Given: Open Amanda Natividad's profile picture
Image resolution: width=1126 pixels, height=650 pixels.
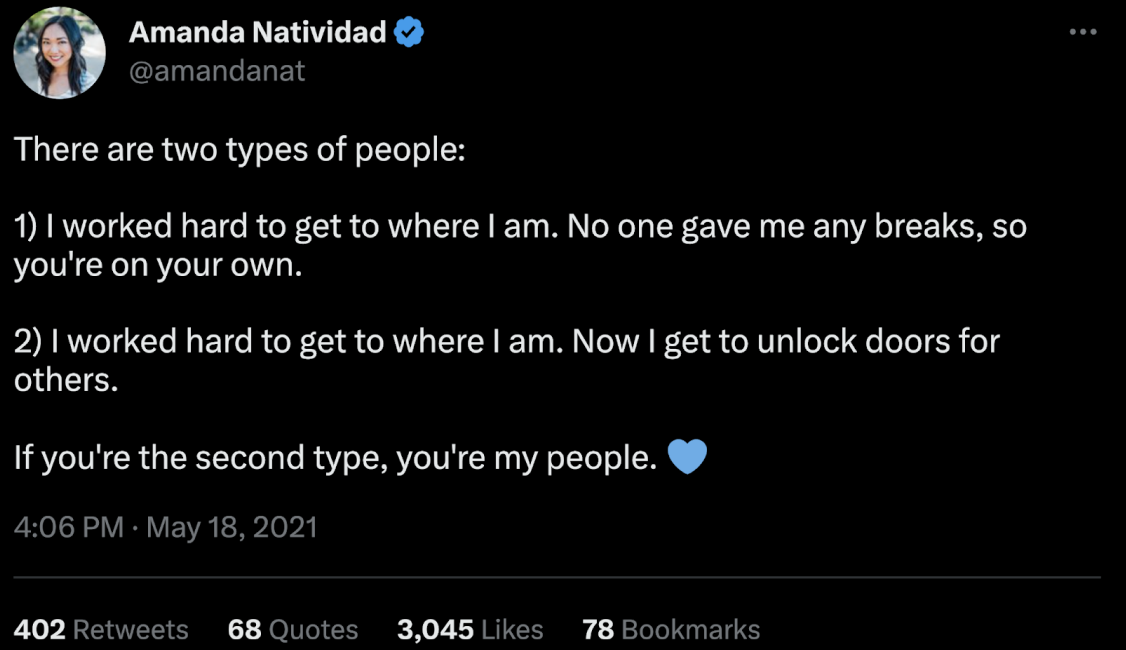Looking at the screenshot, I should coord(59,53).
